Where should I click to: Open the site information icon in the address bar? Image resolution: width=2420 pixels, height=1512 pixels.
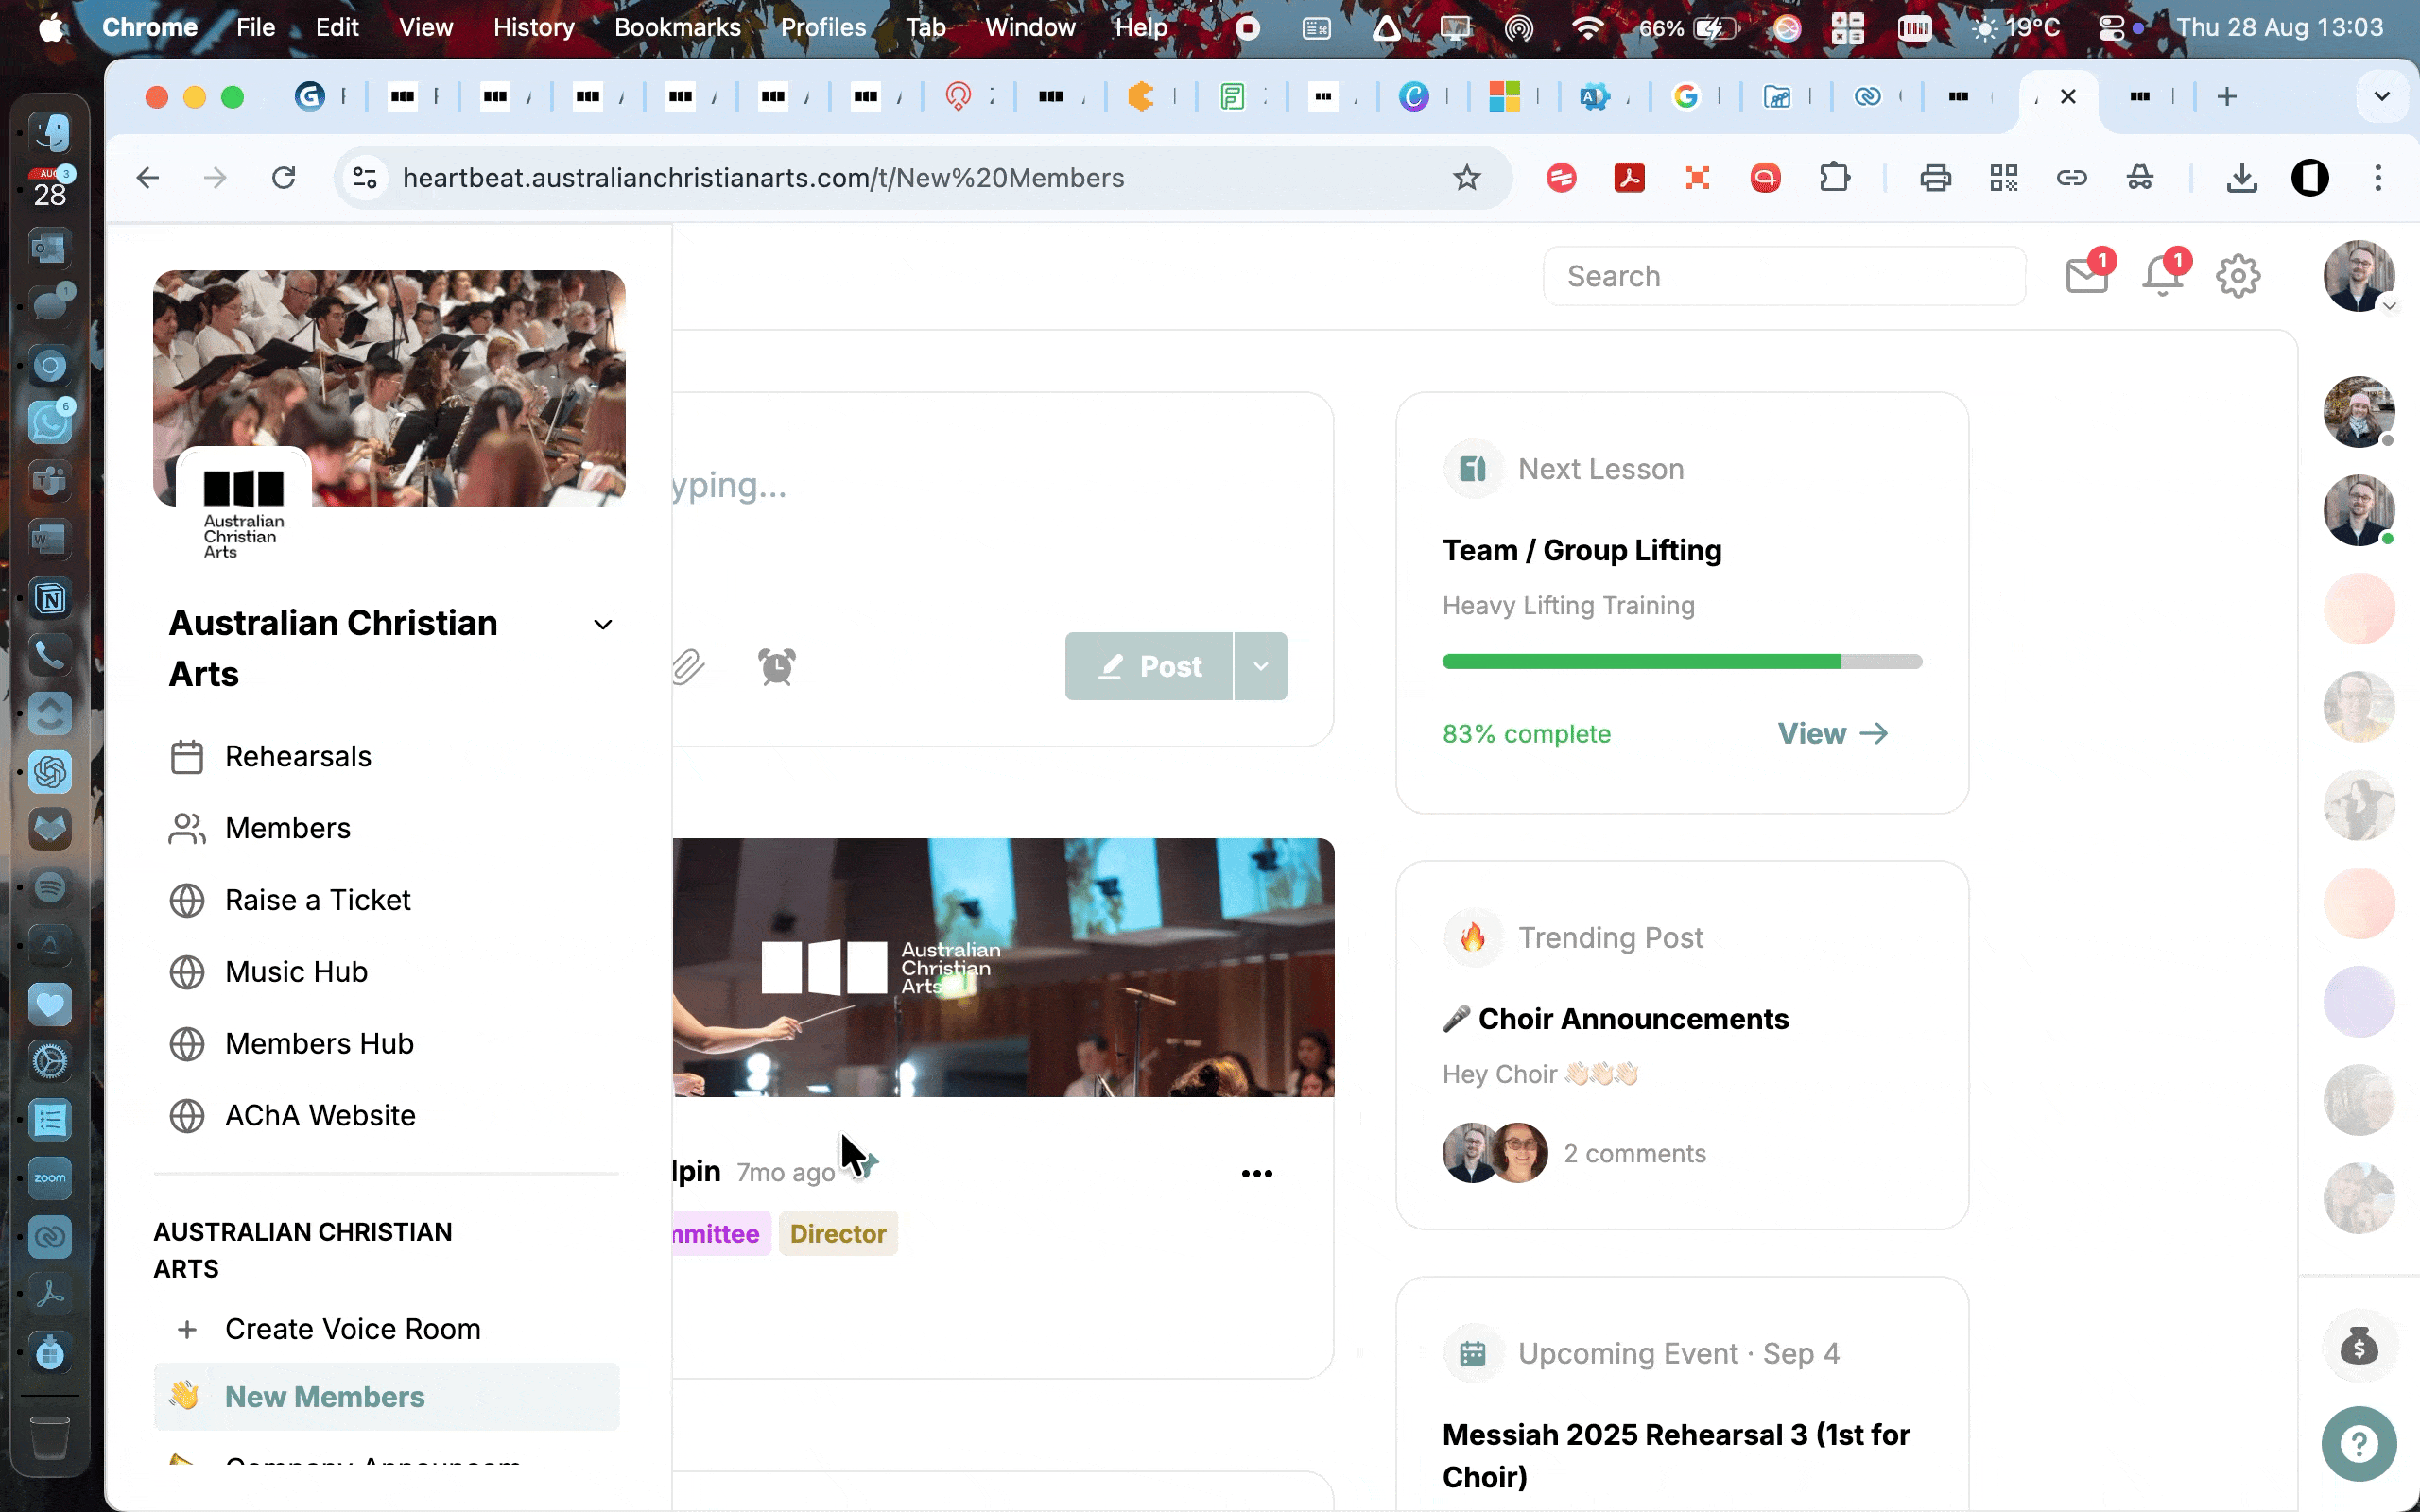[365, 178]
